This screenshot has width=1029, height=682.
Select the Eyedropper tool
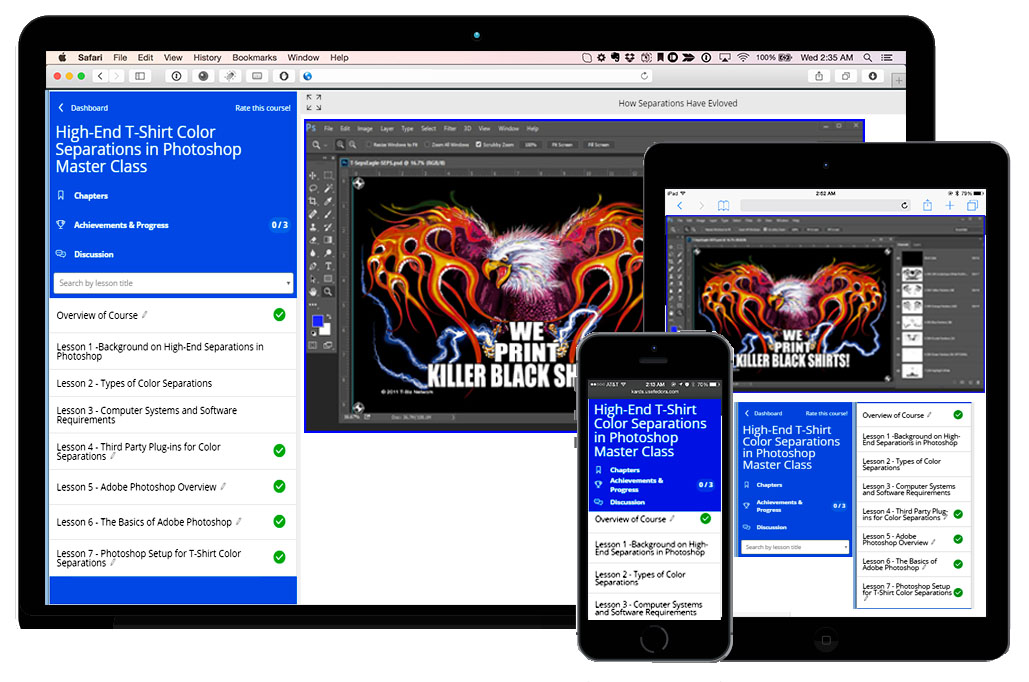pyautogui.click(x=328, y=202)
